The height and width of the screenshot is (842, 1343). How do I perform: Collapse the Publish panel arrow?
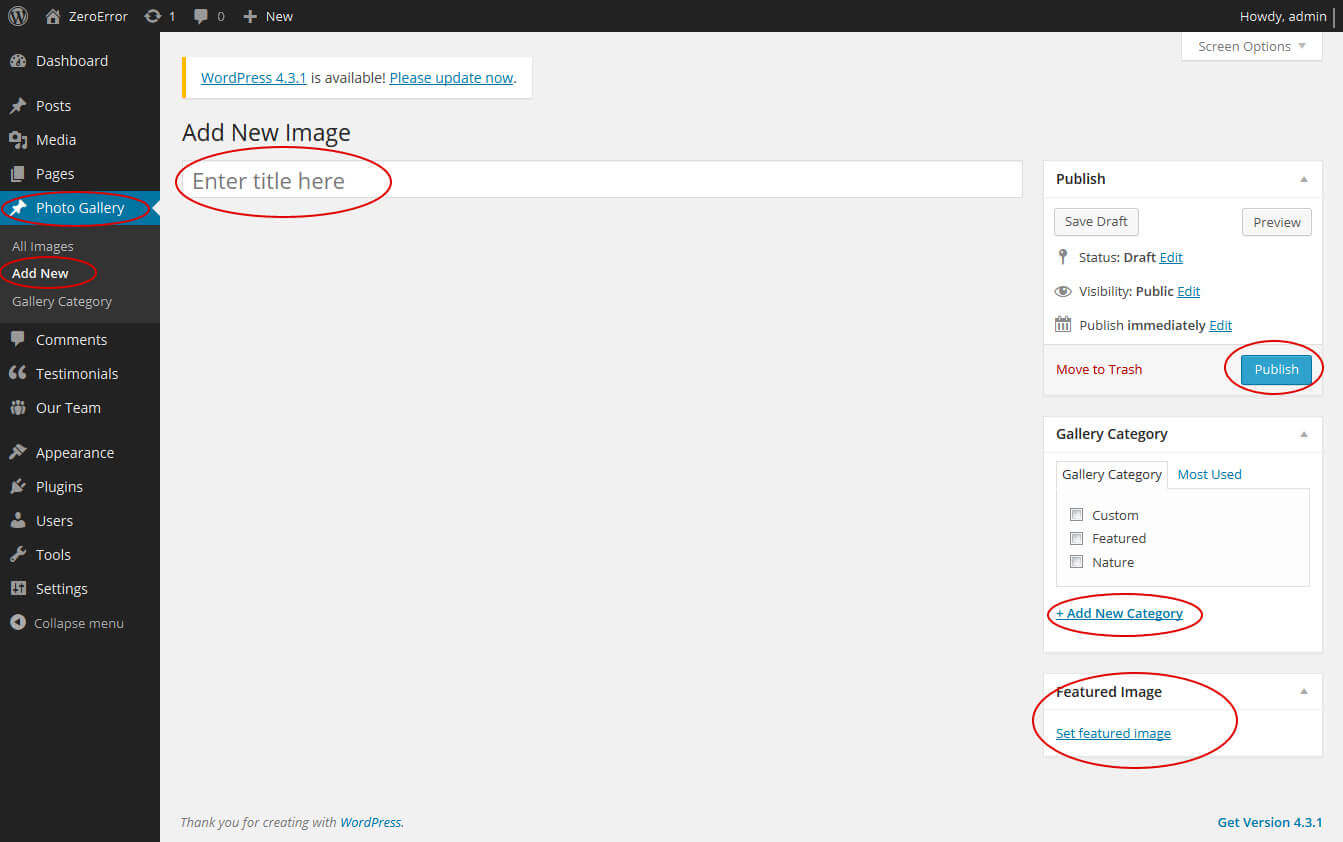point(1304,179)
